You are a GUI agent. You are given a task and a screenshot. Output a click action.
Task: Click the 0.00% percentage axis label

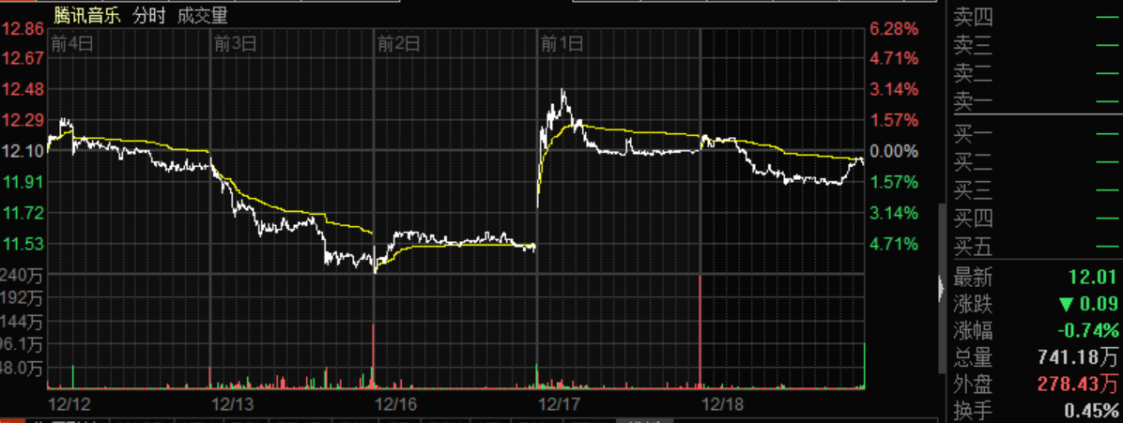(x=893, y=151)
